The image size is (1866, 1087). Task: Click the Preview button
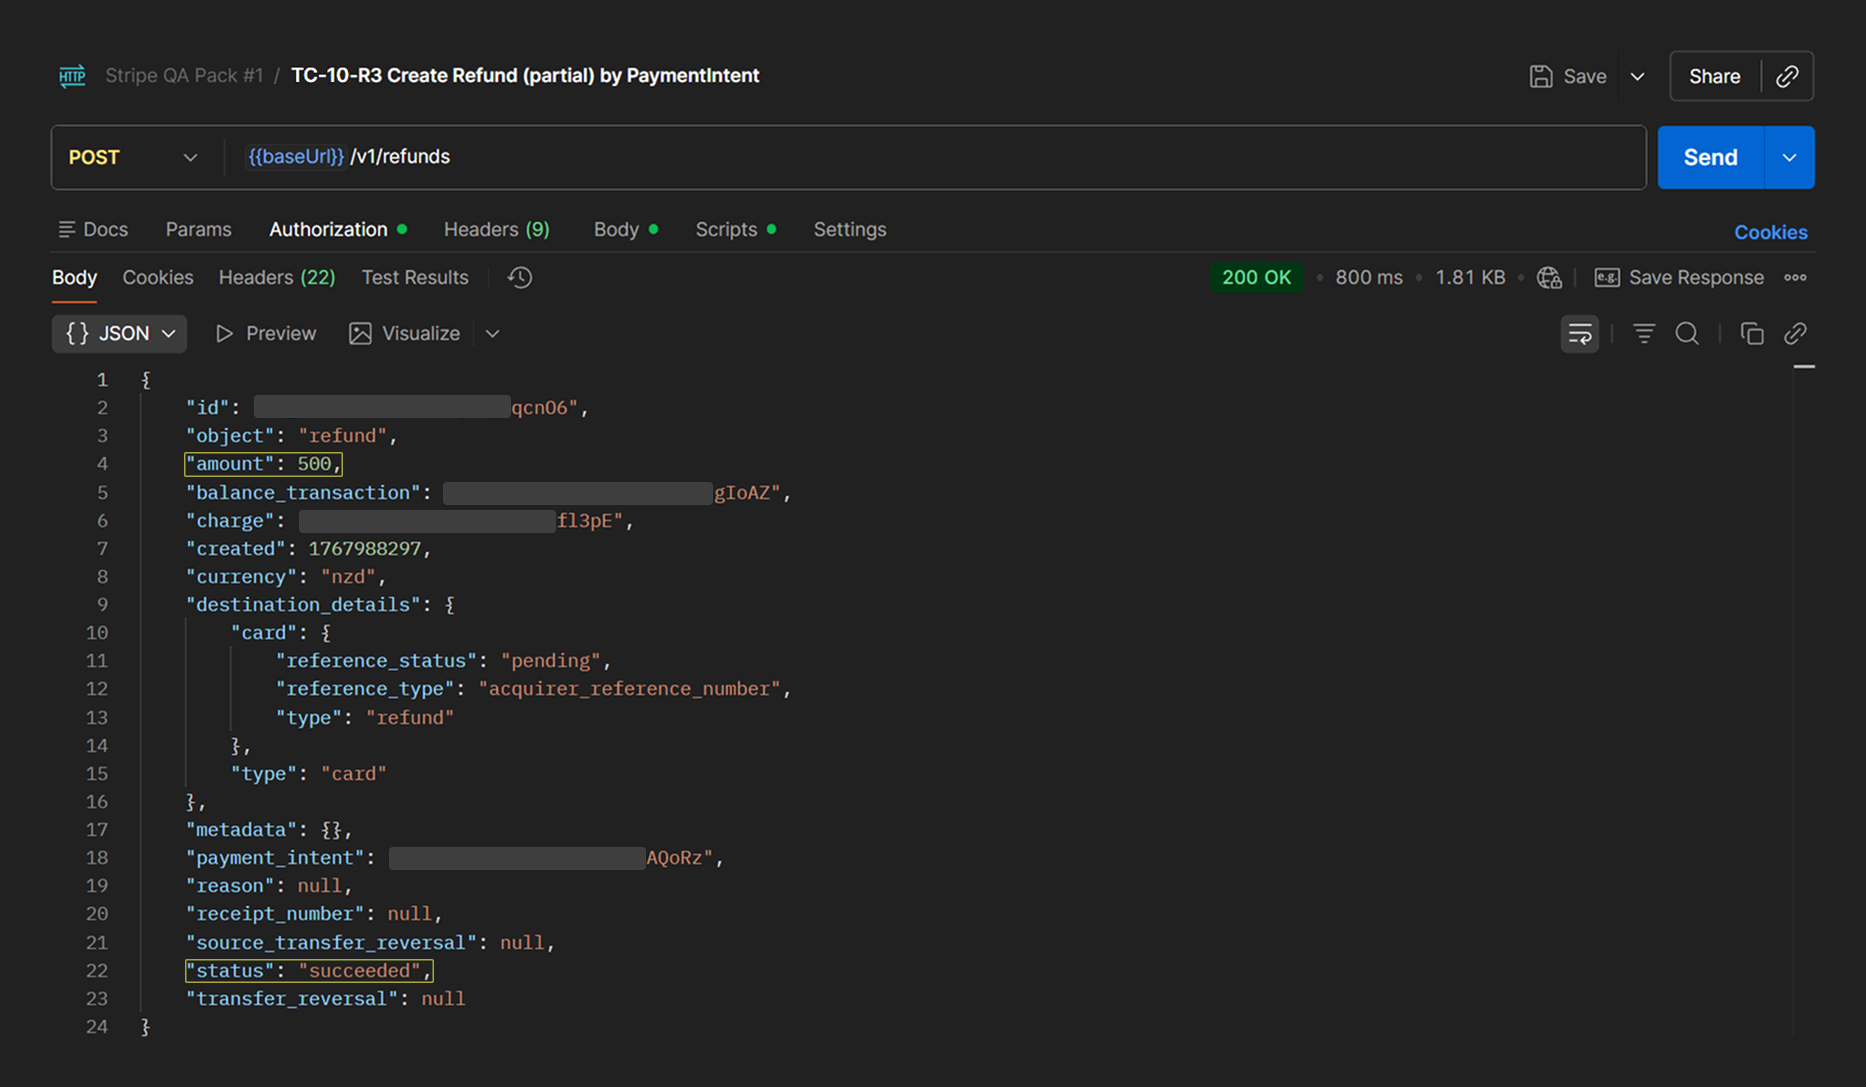coord(266,333)
